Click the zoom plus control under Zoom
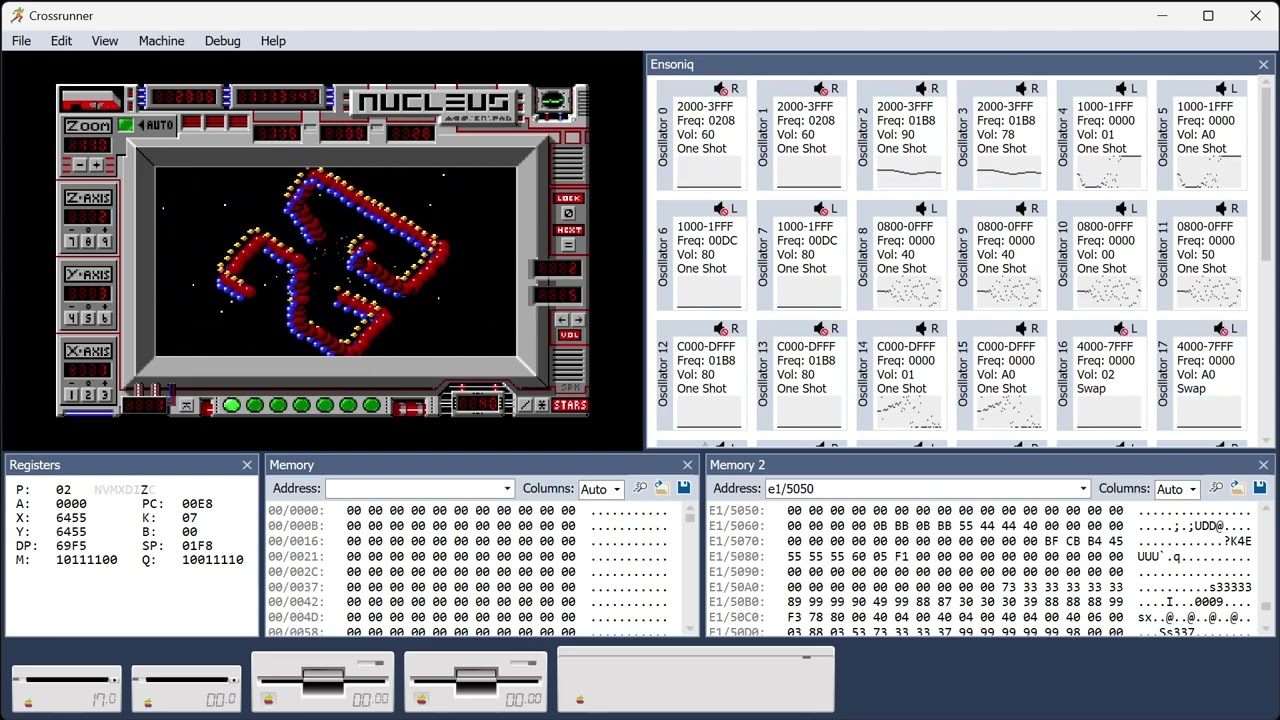This screenshot has width=1280, height=720. (x=96, y=165)
